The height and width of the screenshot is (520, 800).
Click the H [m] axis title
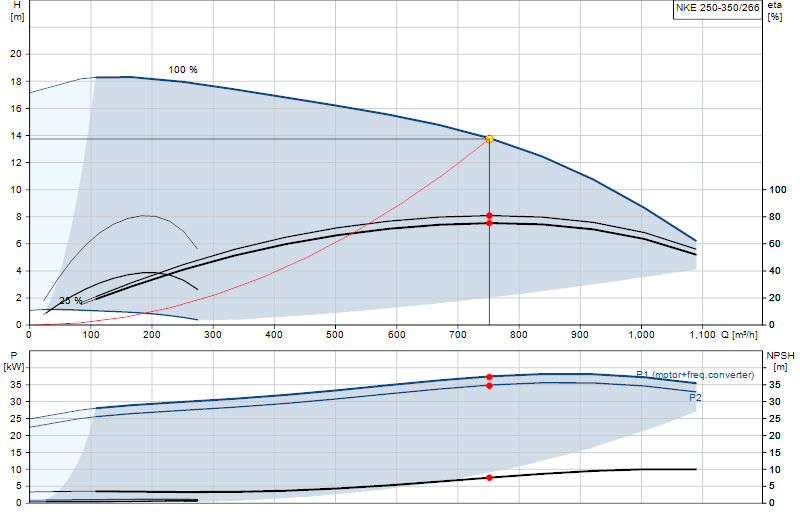17,11
